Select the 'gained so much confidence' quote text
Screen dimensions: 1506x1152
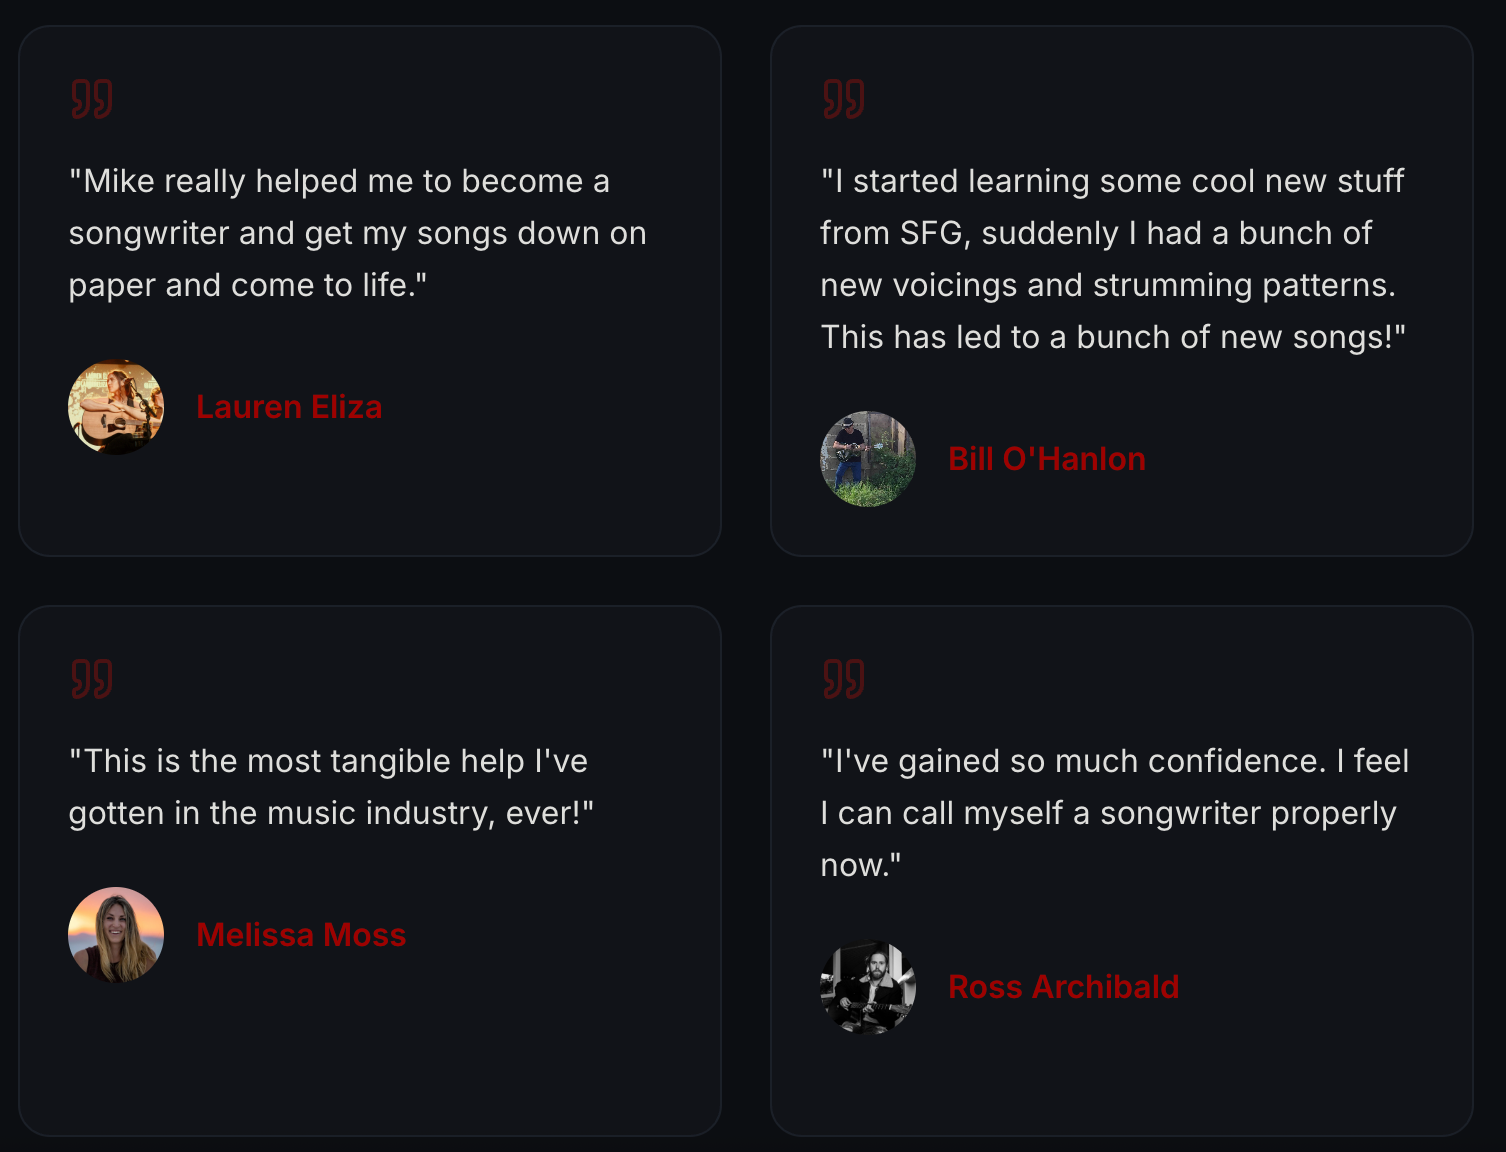pos(1115,813)
